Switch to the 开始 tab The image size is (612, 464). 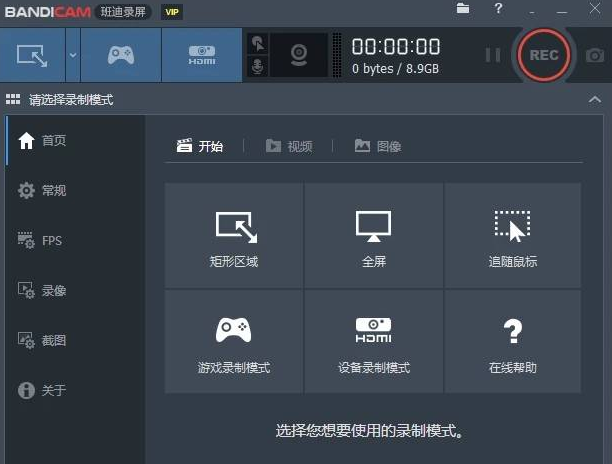click(200, 146)
